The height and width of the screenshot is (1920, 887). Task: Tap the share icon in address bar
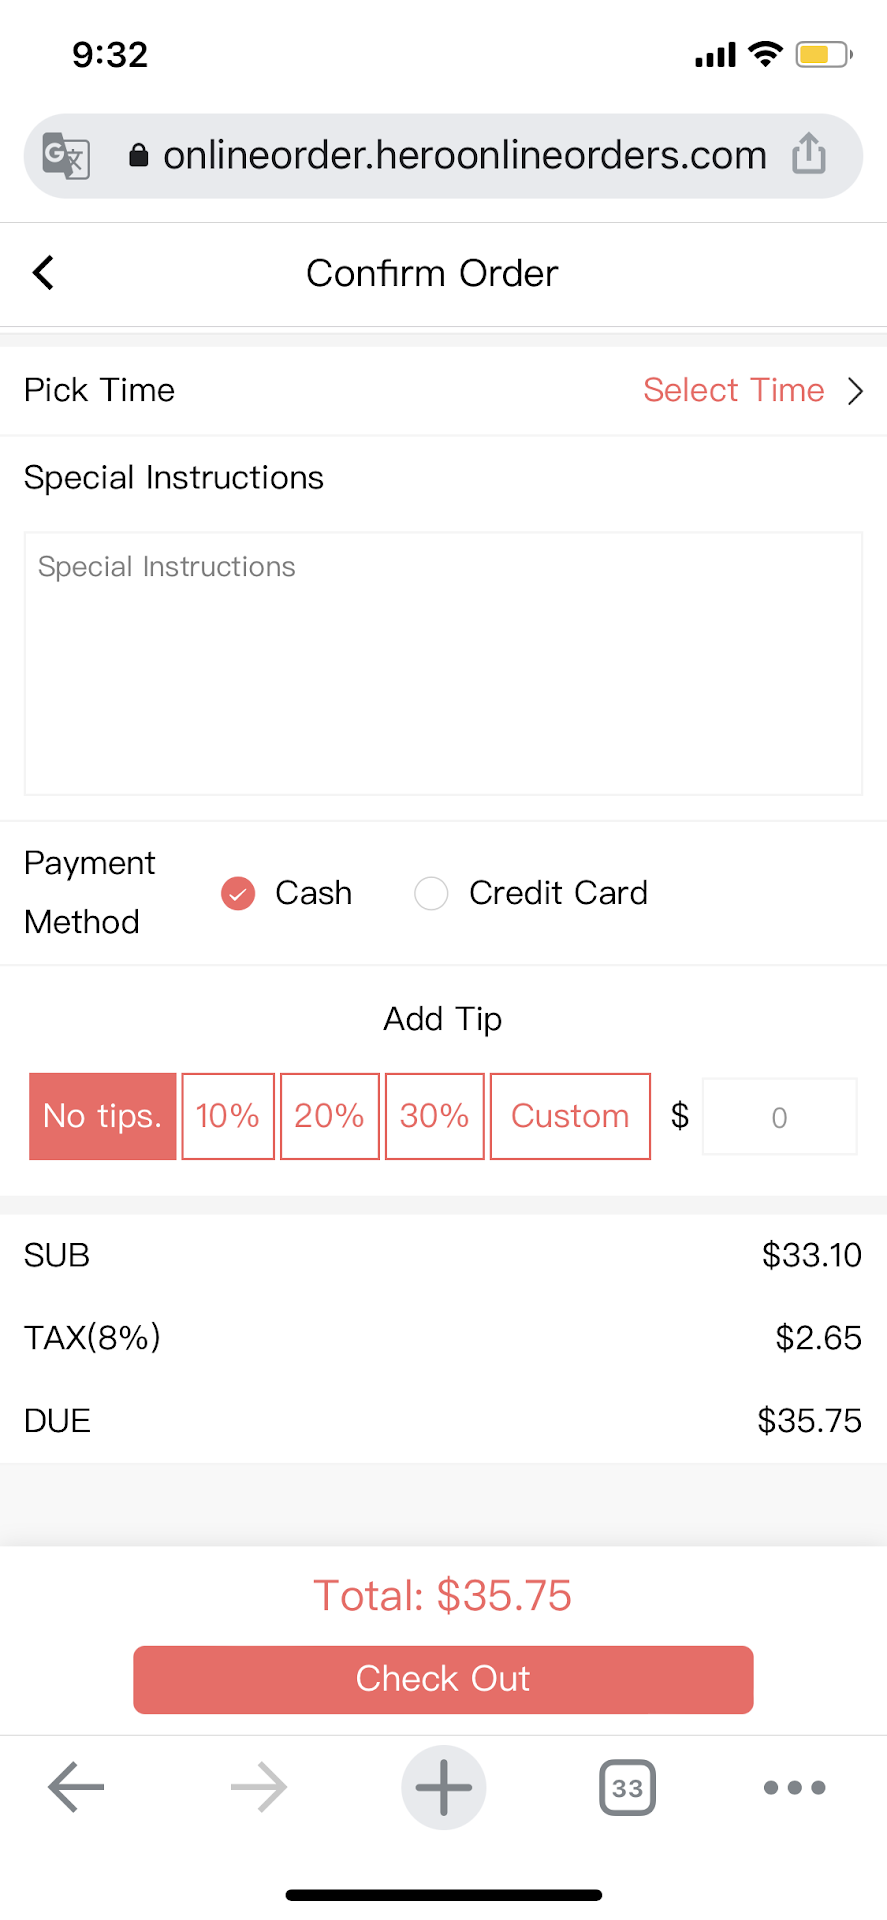(808, 155)
